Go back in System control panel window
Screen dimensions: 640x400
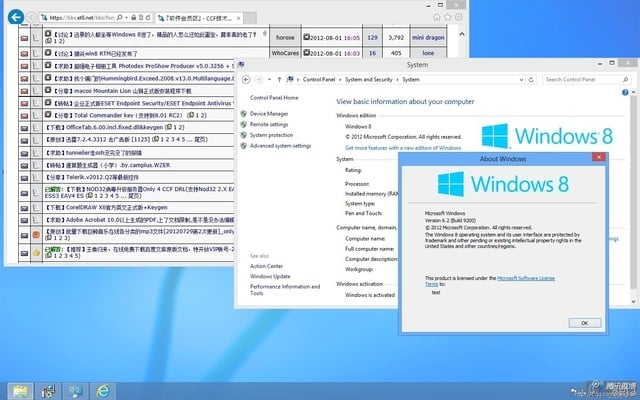point(246,80)
